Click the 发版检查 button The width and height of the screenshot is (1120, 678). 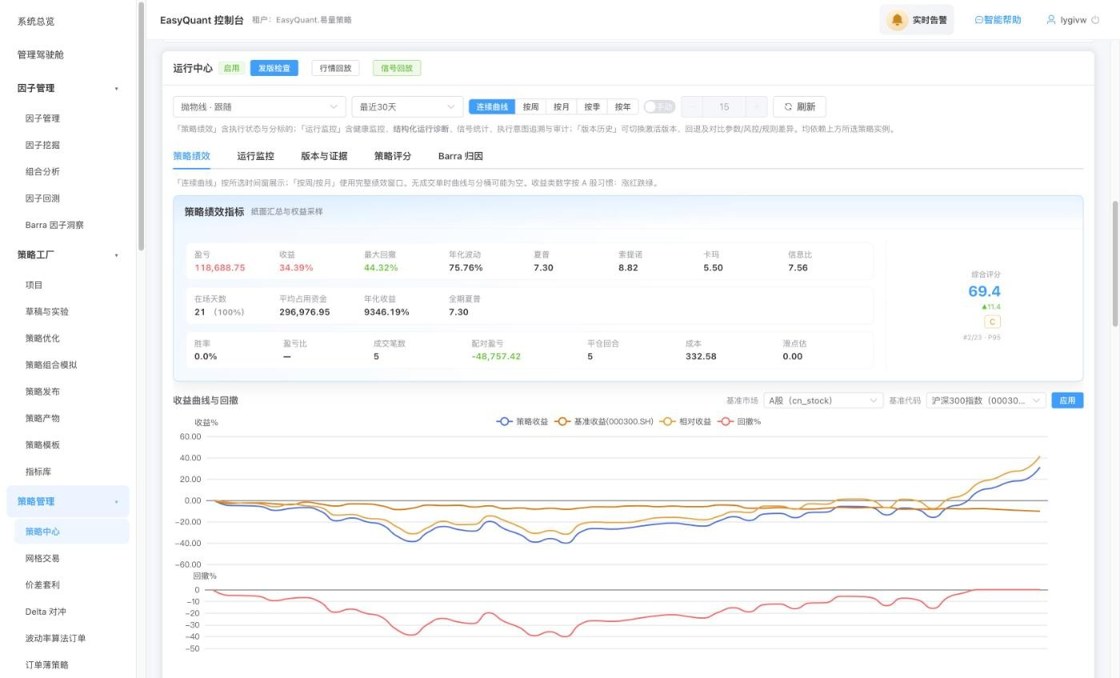click(274, 68)
